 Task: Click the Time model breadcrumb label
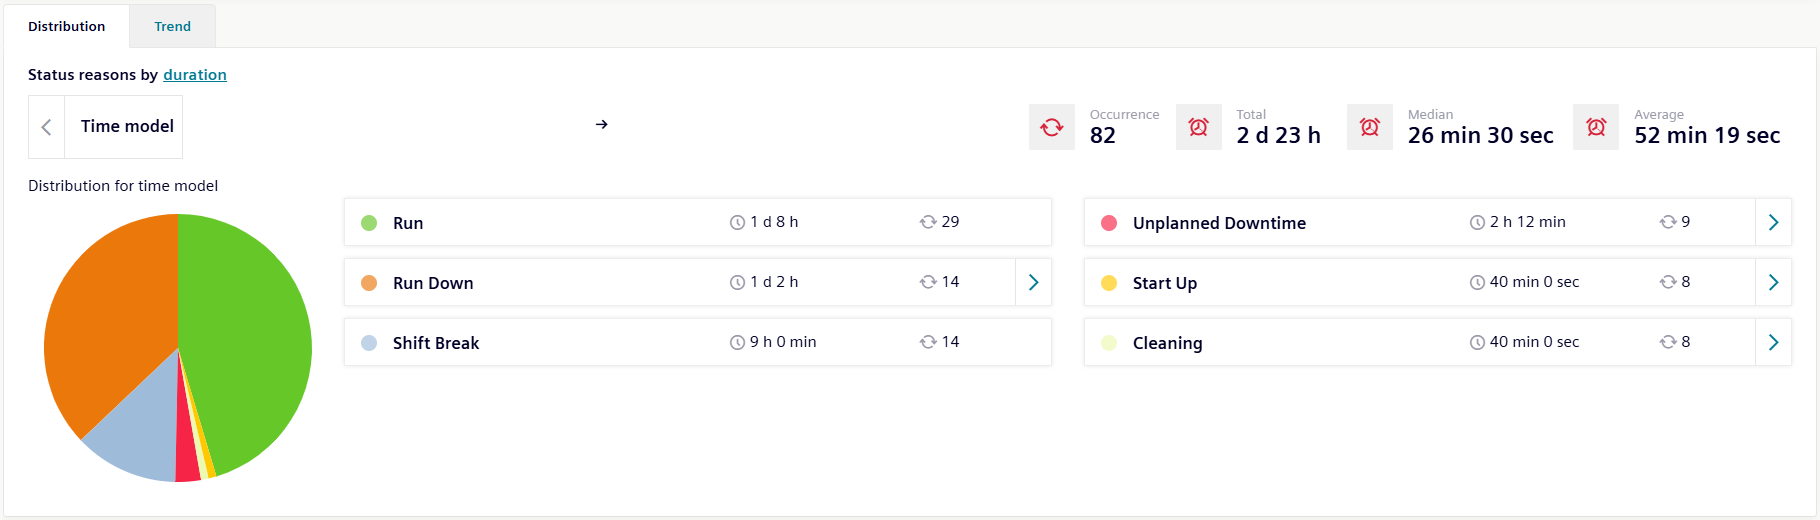(127, 126)
